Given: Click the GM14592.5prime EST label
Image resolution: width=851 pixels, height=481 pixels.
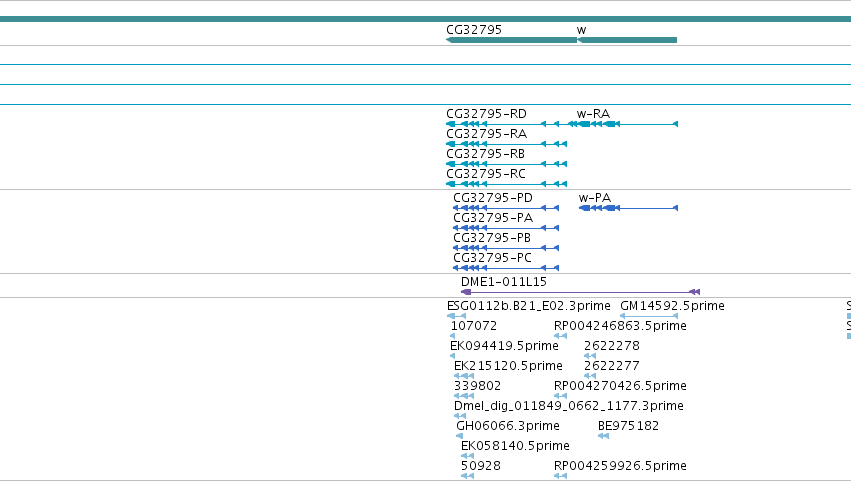Looking at the screenshot, I should [672, 306].
